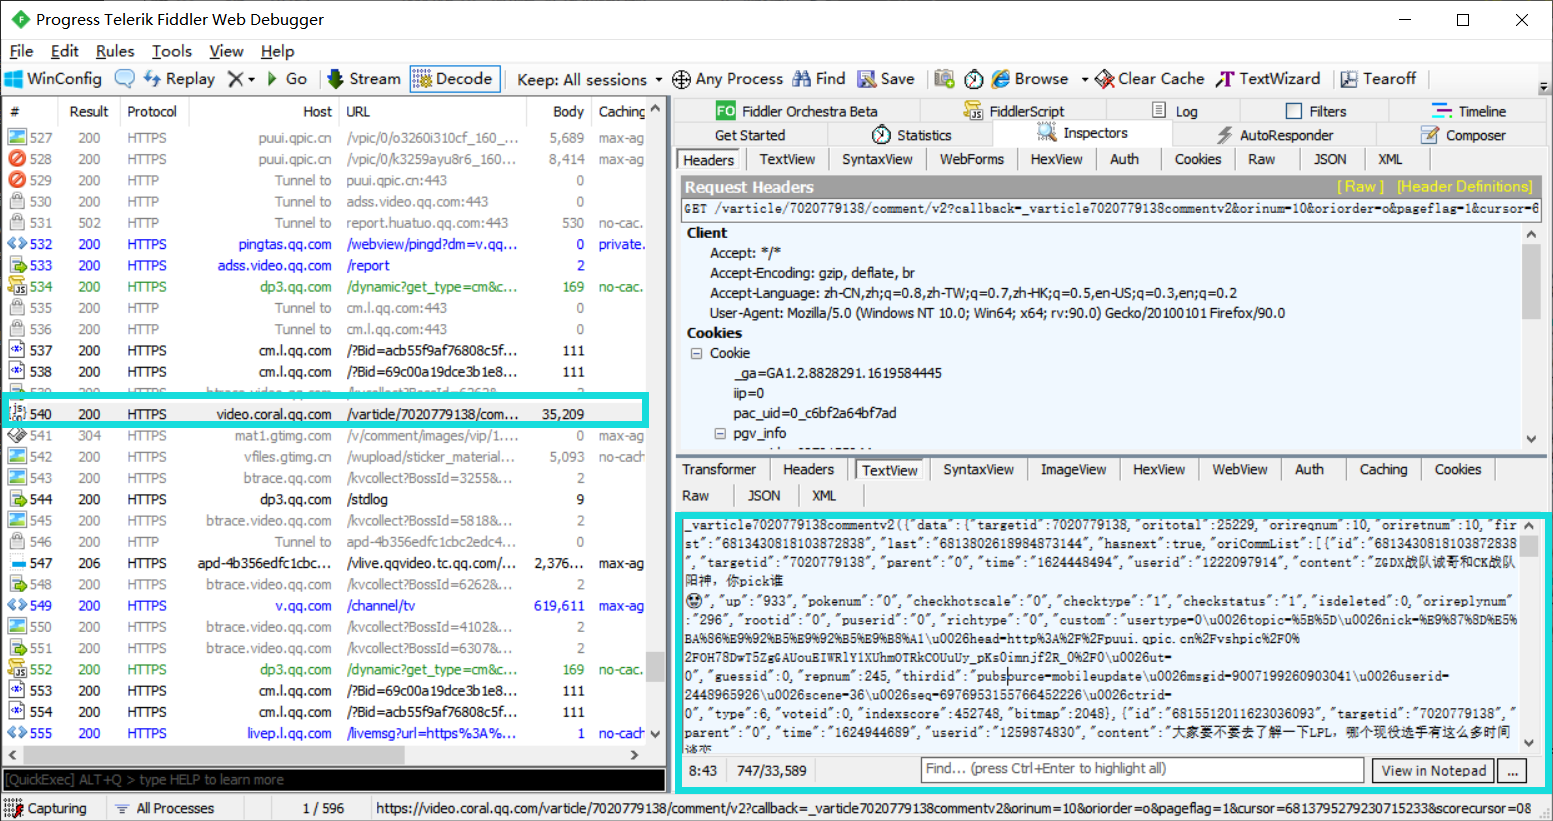This screenshot has height=821, width=1553.
Task: Launch Browse from the toolbar
Action: (1030, 79)
